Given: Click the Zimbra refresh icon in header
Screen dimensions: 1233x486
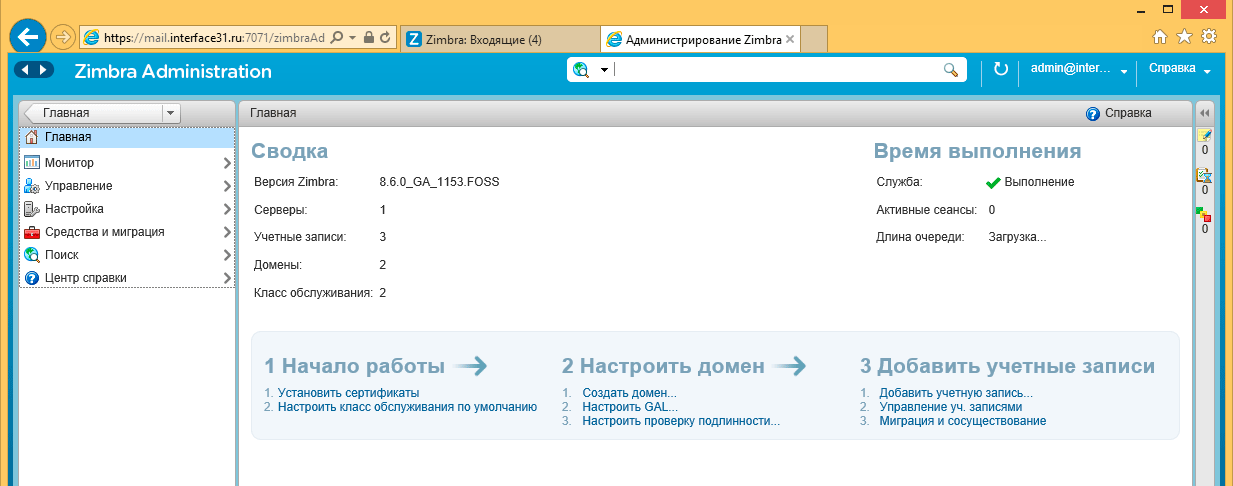Looking at the screenshot, I should [1001, 70].
